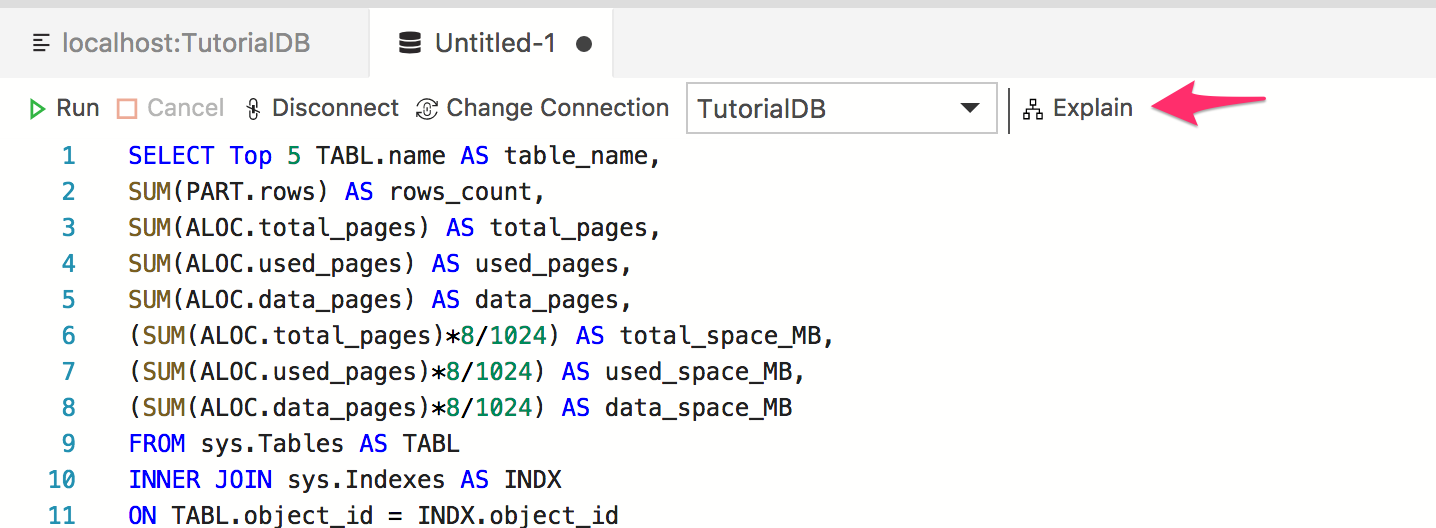This screenshot has height=528, width=1436.
Task: Click INNER JOIN keywords on line 10
Action: [201, 480]
